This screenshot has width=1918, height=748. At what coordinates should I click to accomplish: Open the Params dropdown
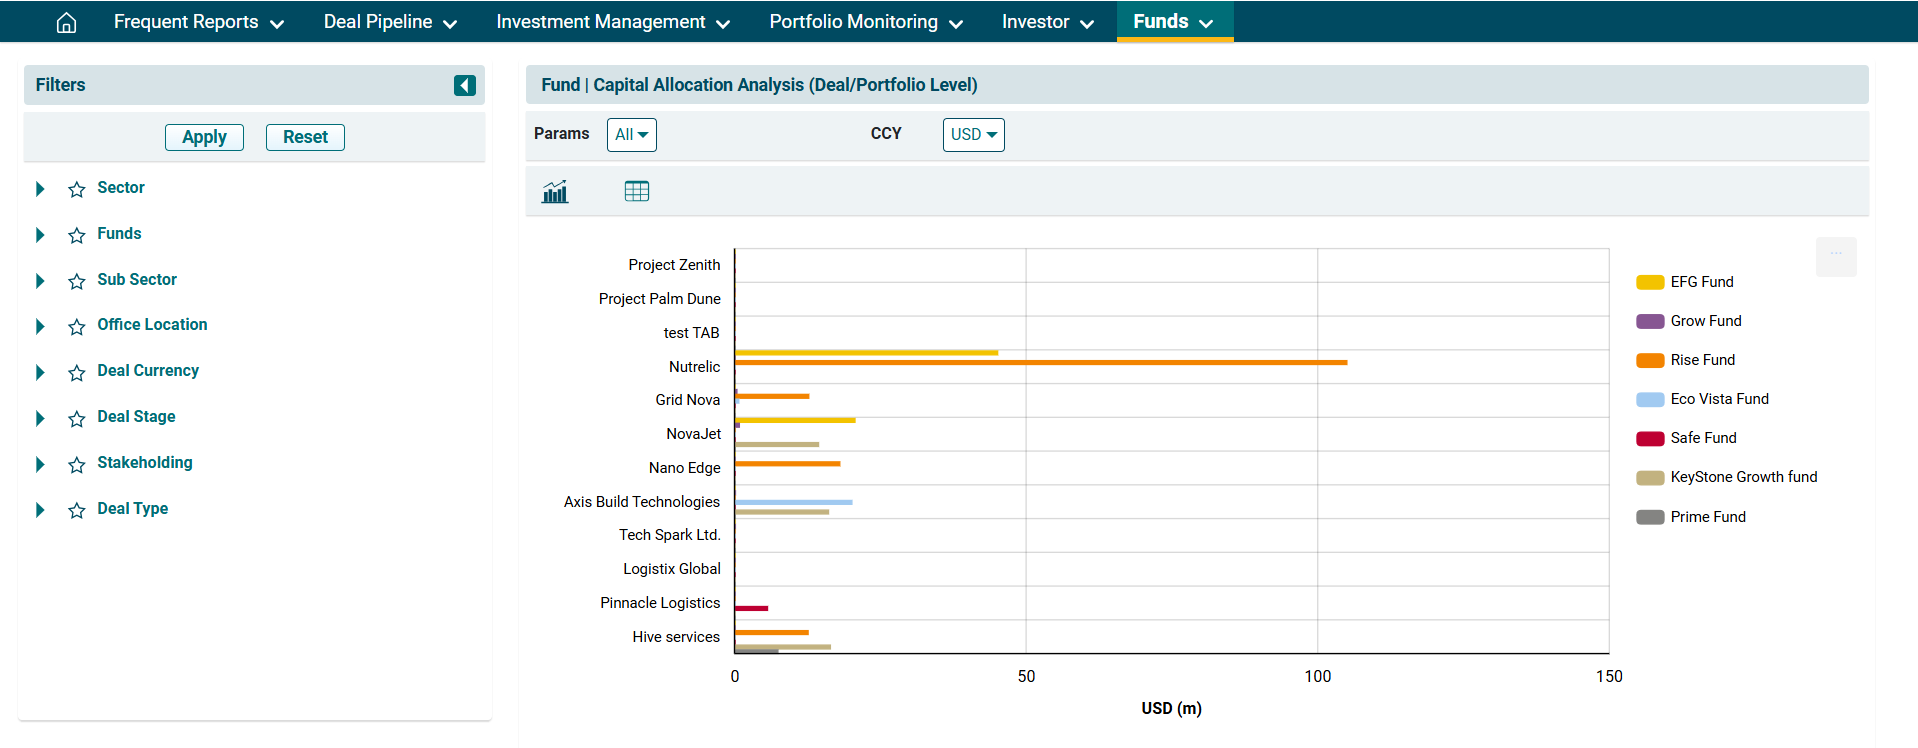point(631,135)
